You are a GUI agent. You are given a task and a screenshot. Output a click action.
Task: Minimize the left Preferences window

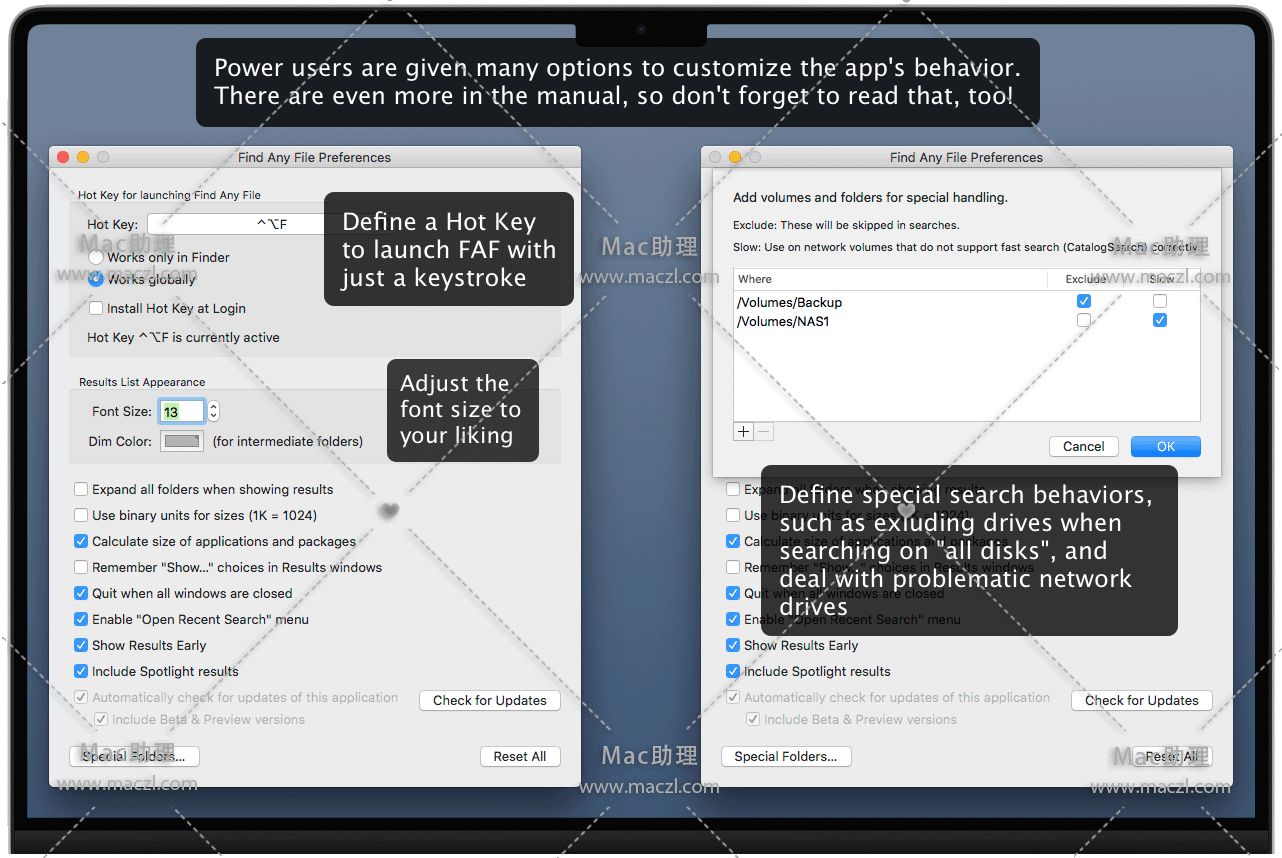[83, 157]
